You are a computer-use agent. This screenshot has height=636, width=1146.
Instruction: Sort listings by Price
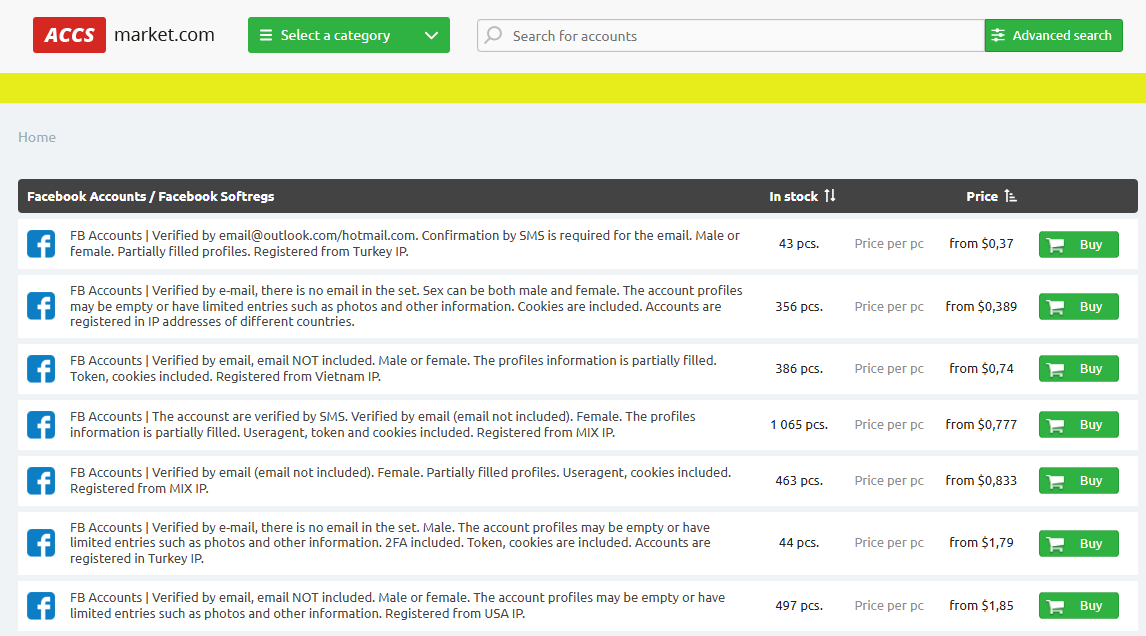point(991,196)
